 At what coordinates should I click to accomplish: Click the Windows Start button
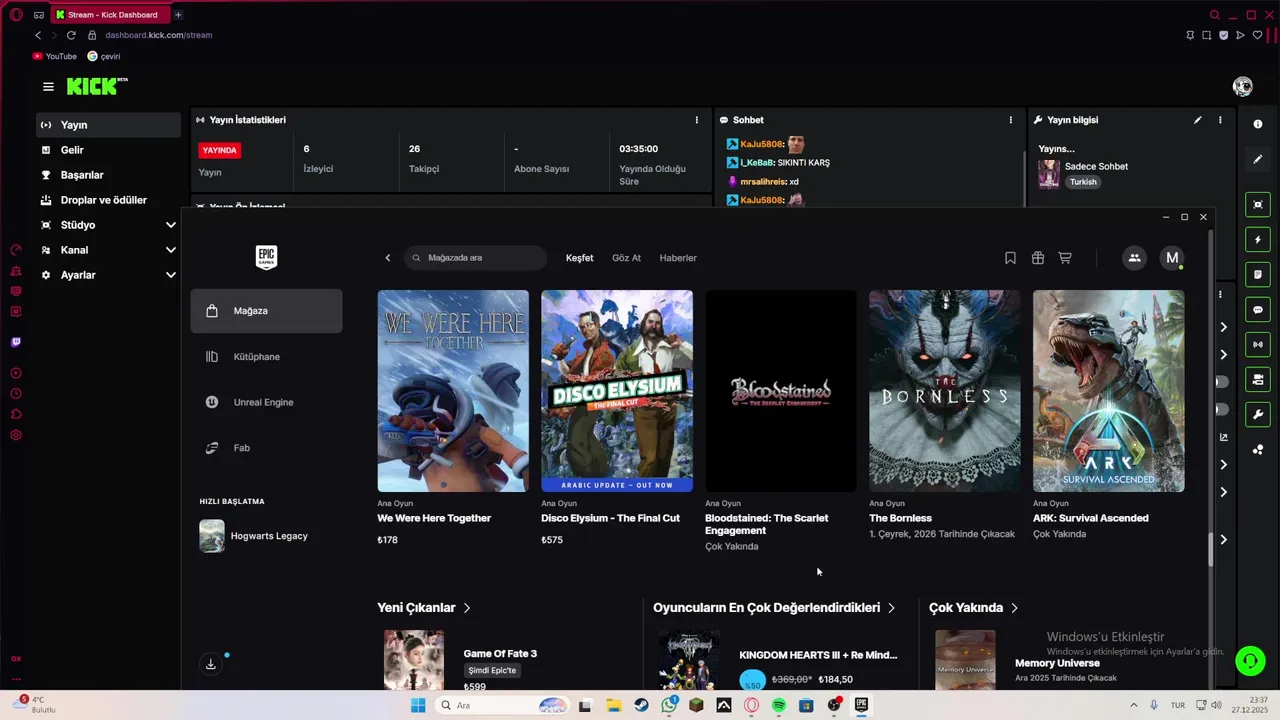pyautogui.click(x=418, y=705)
